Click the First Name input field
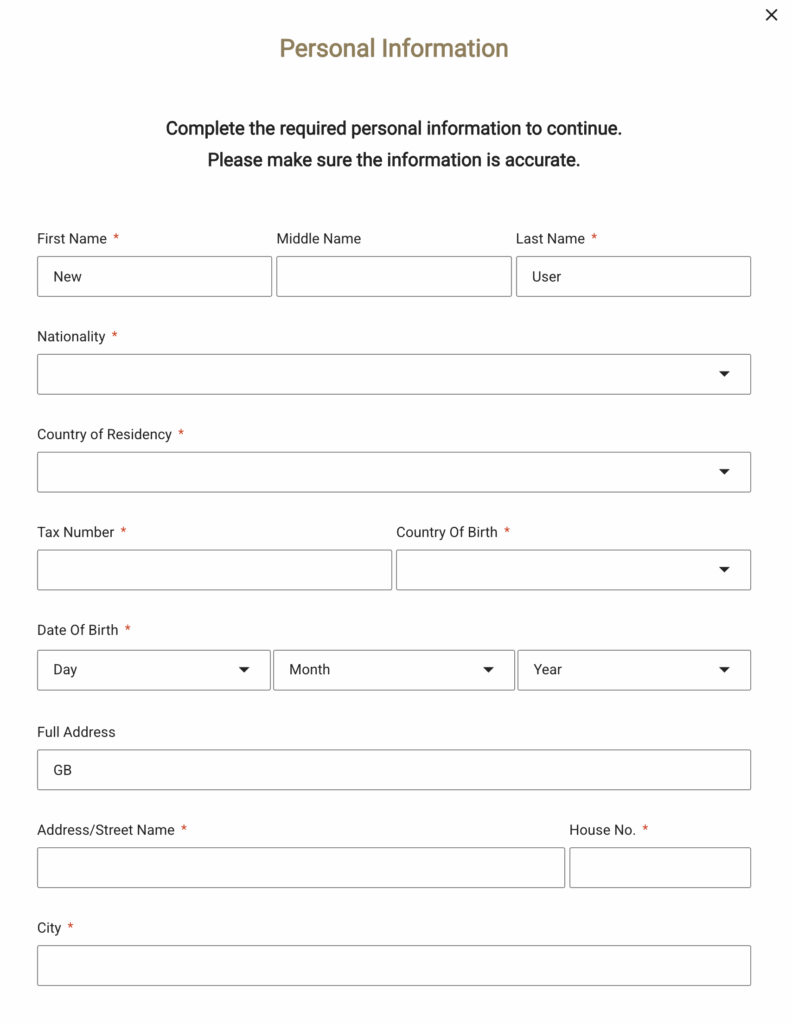The height and width of the screenshot is (1024, 792). pos(154,277)
